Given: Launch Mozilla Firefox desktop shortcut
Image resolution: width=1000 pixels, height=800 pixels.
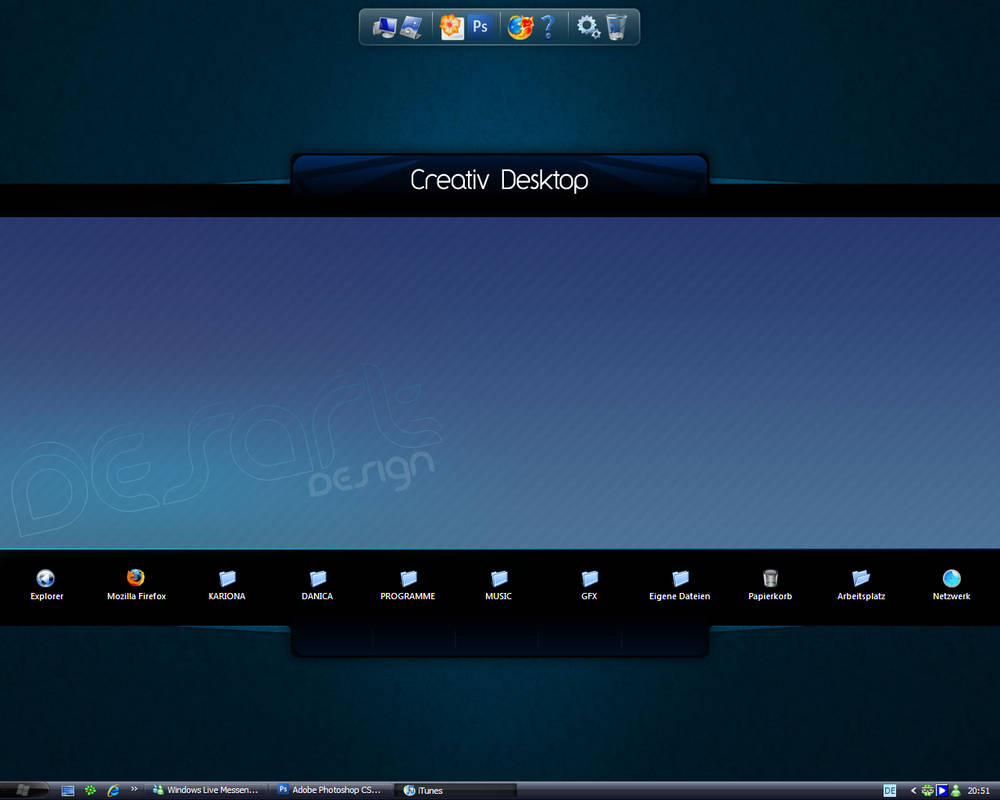Looking at the screenshot, I should click(x=136, y=585).
